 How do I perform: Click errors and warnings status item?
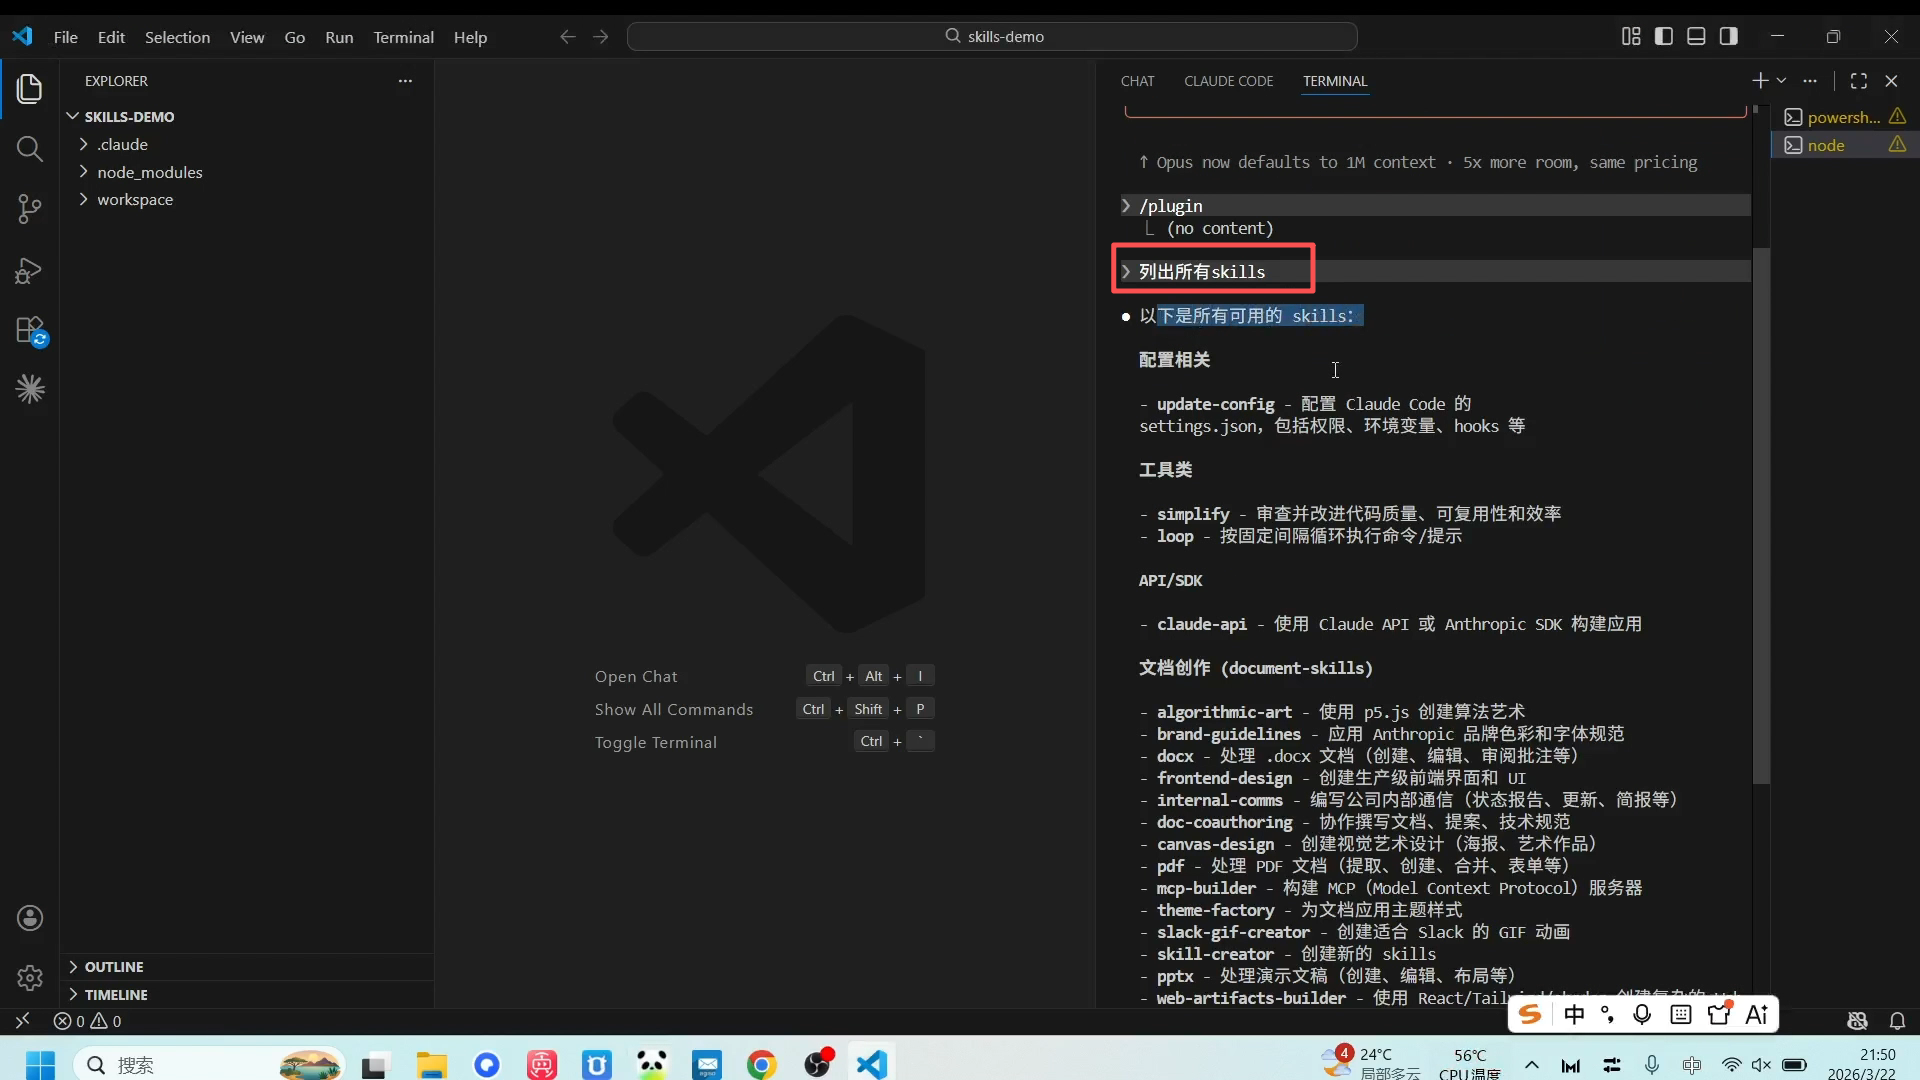tap(88, 1021)
